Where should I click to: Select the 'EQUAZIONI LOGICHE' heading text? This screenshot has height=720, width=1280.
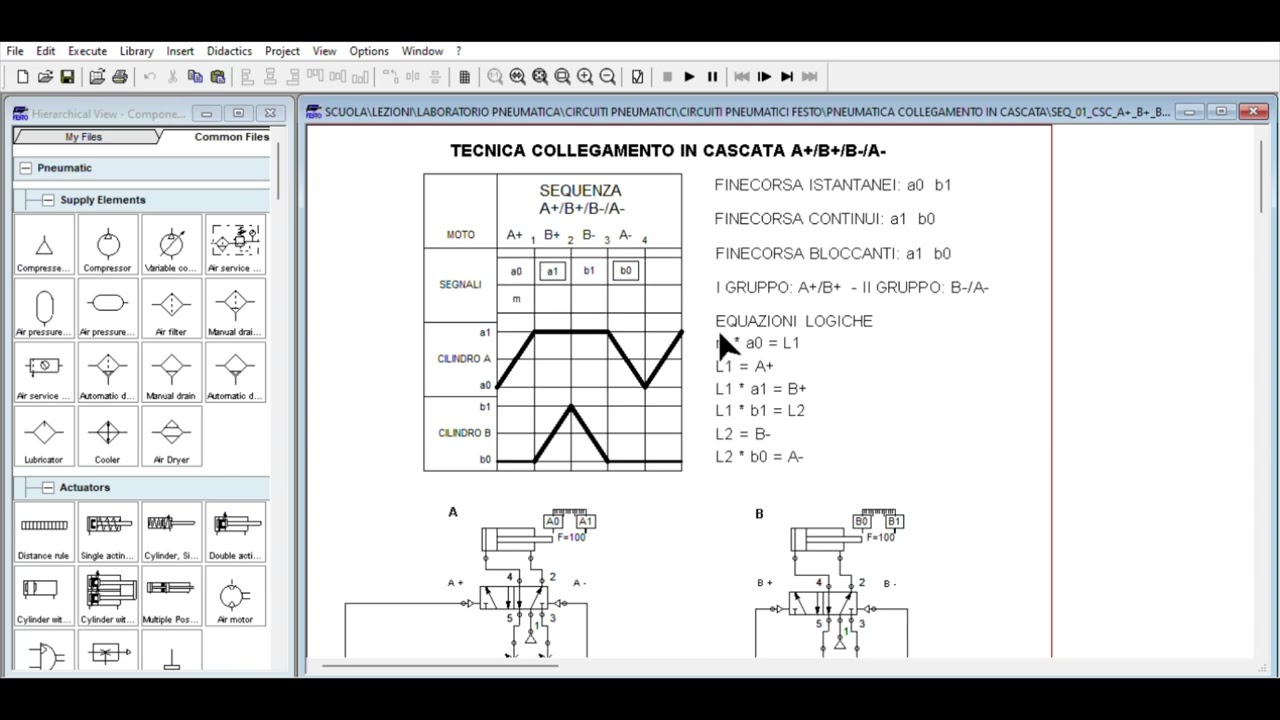(794, 321)
